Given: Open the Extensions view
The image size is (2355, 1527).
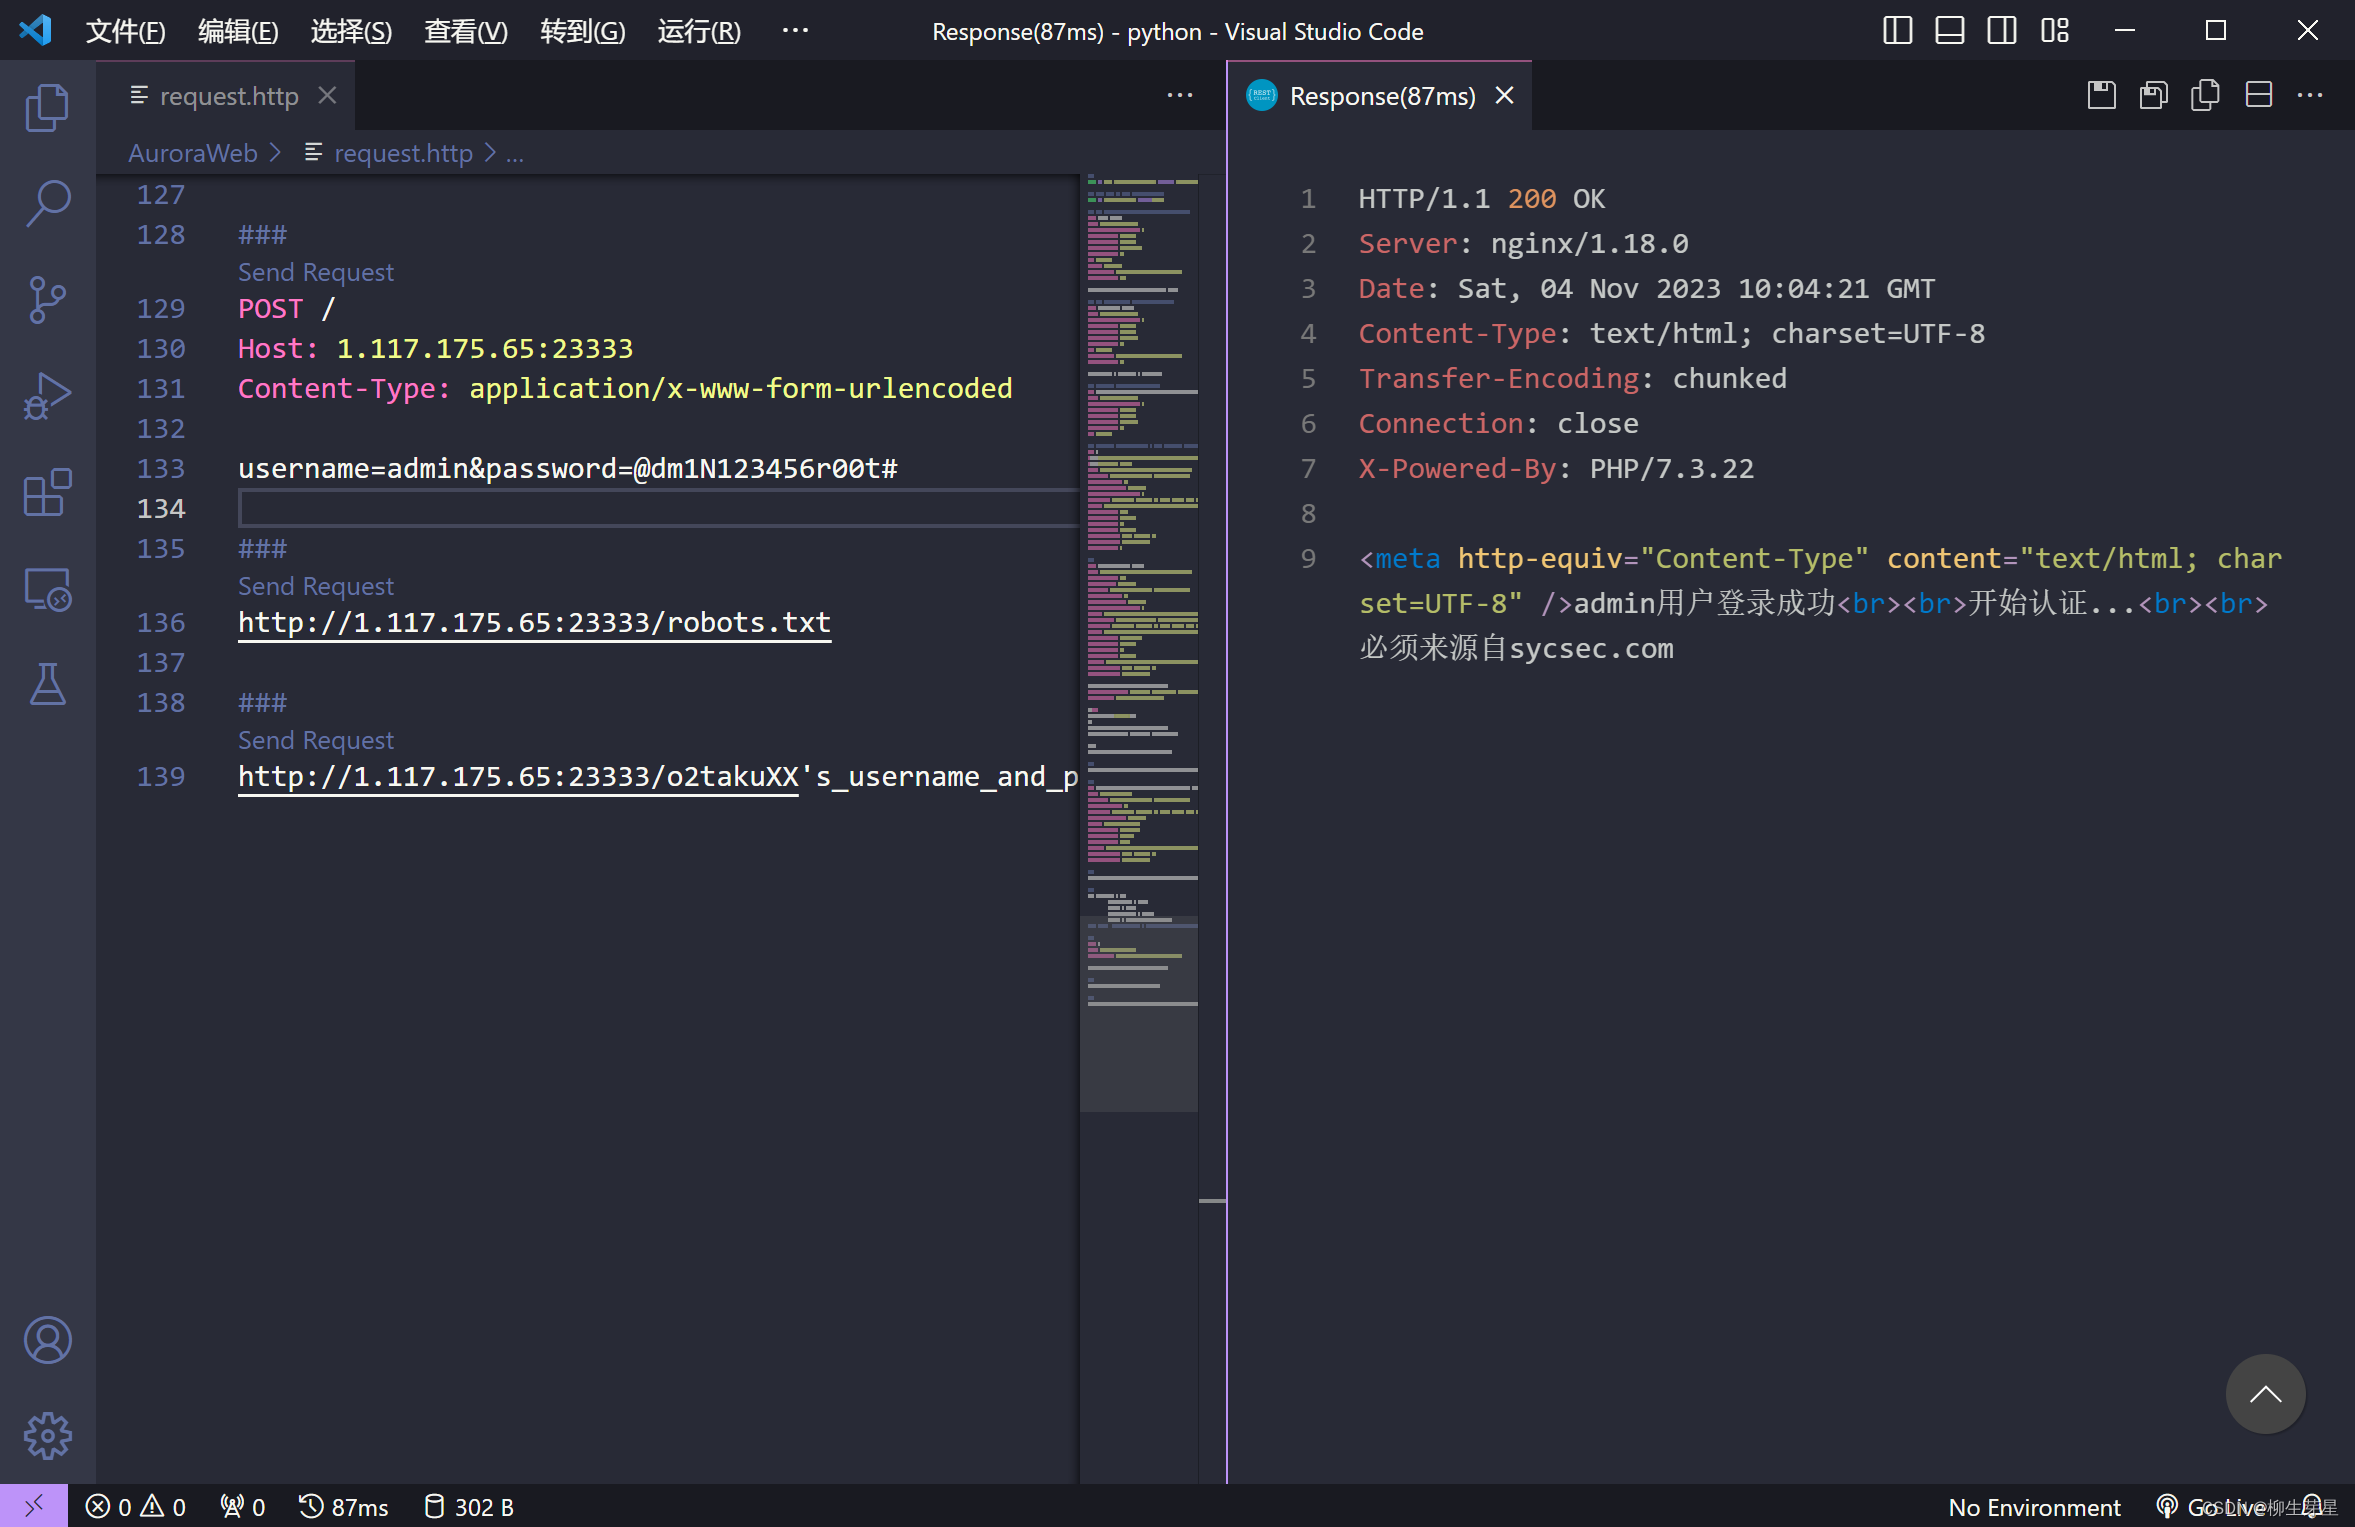Looking at the screenshot, I should tap(47, 492).
